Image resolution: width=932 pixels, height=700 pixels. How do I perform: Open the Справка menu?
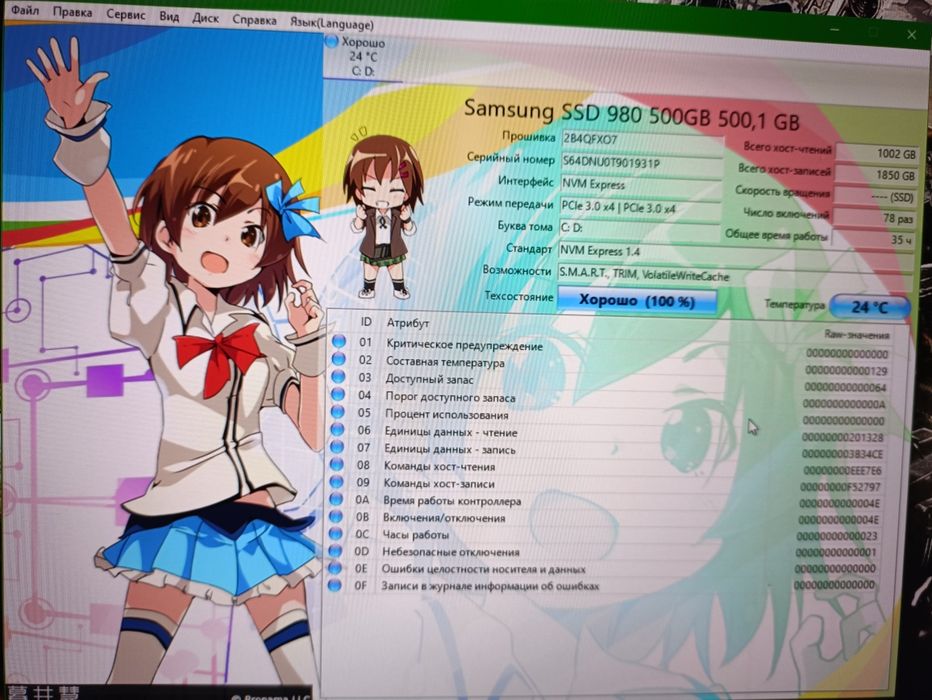(x=254, y=20)
